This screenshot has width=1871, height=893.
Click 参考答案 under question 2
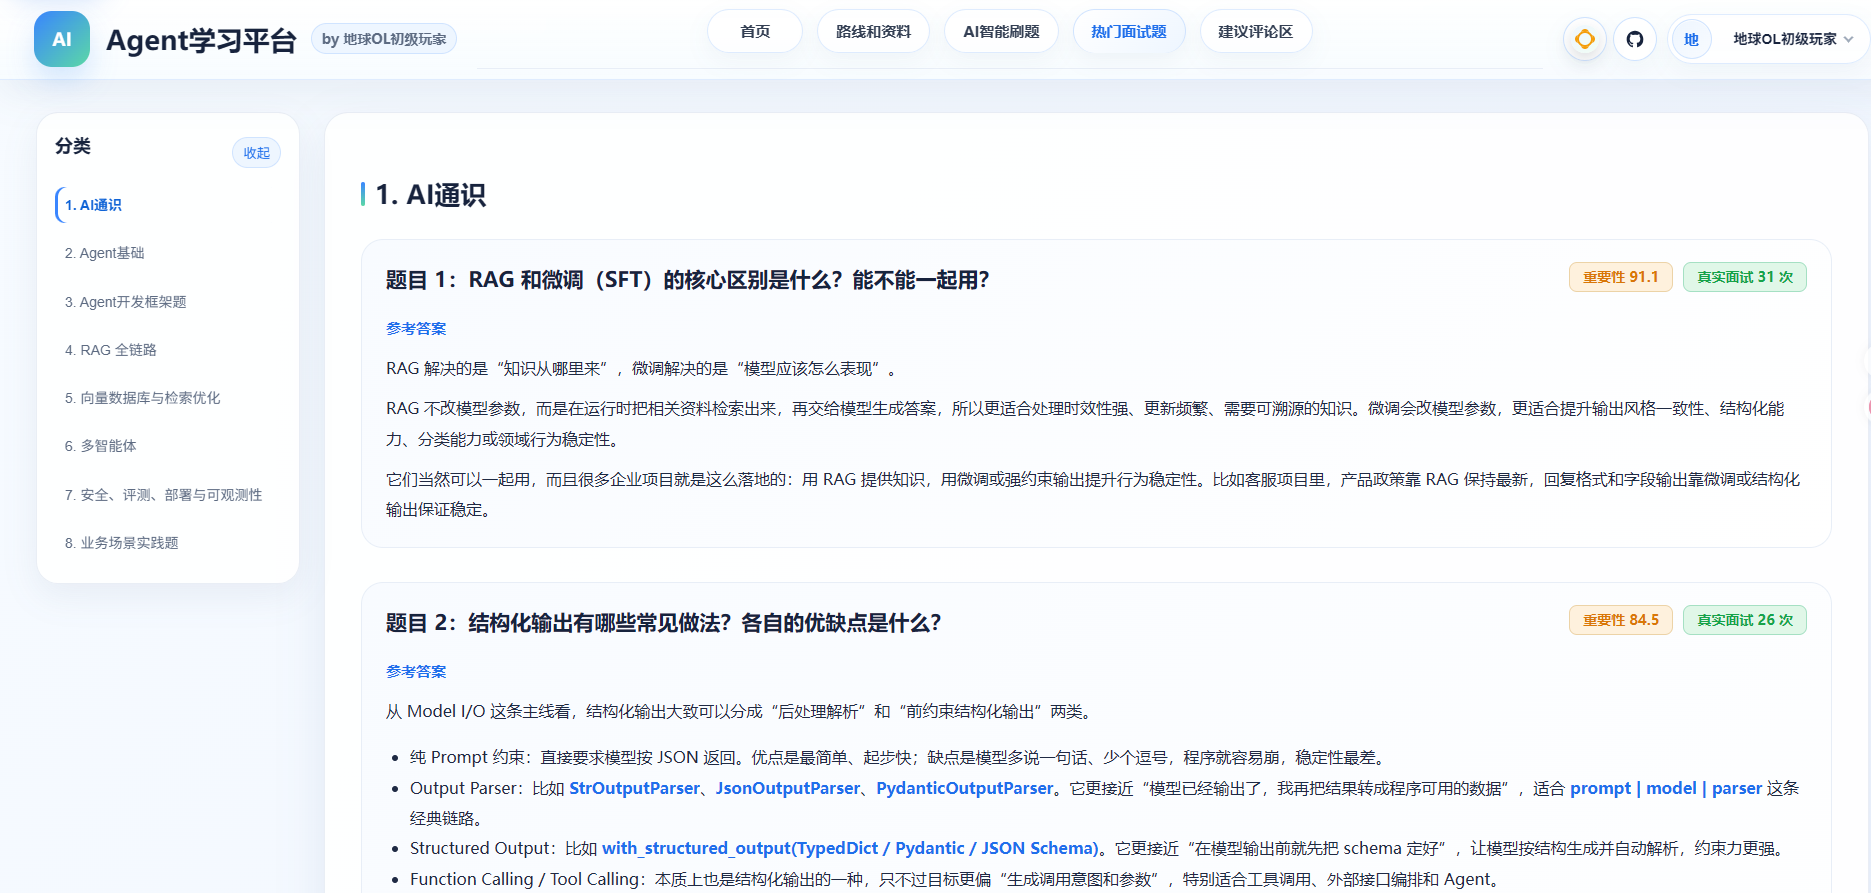[x=416, y=672]
